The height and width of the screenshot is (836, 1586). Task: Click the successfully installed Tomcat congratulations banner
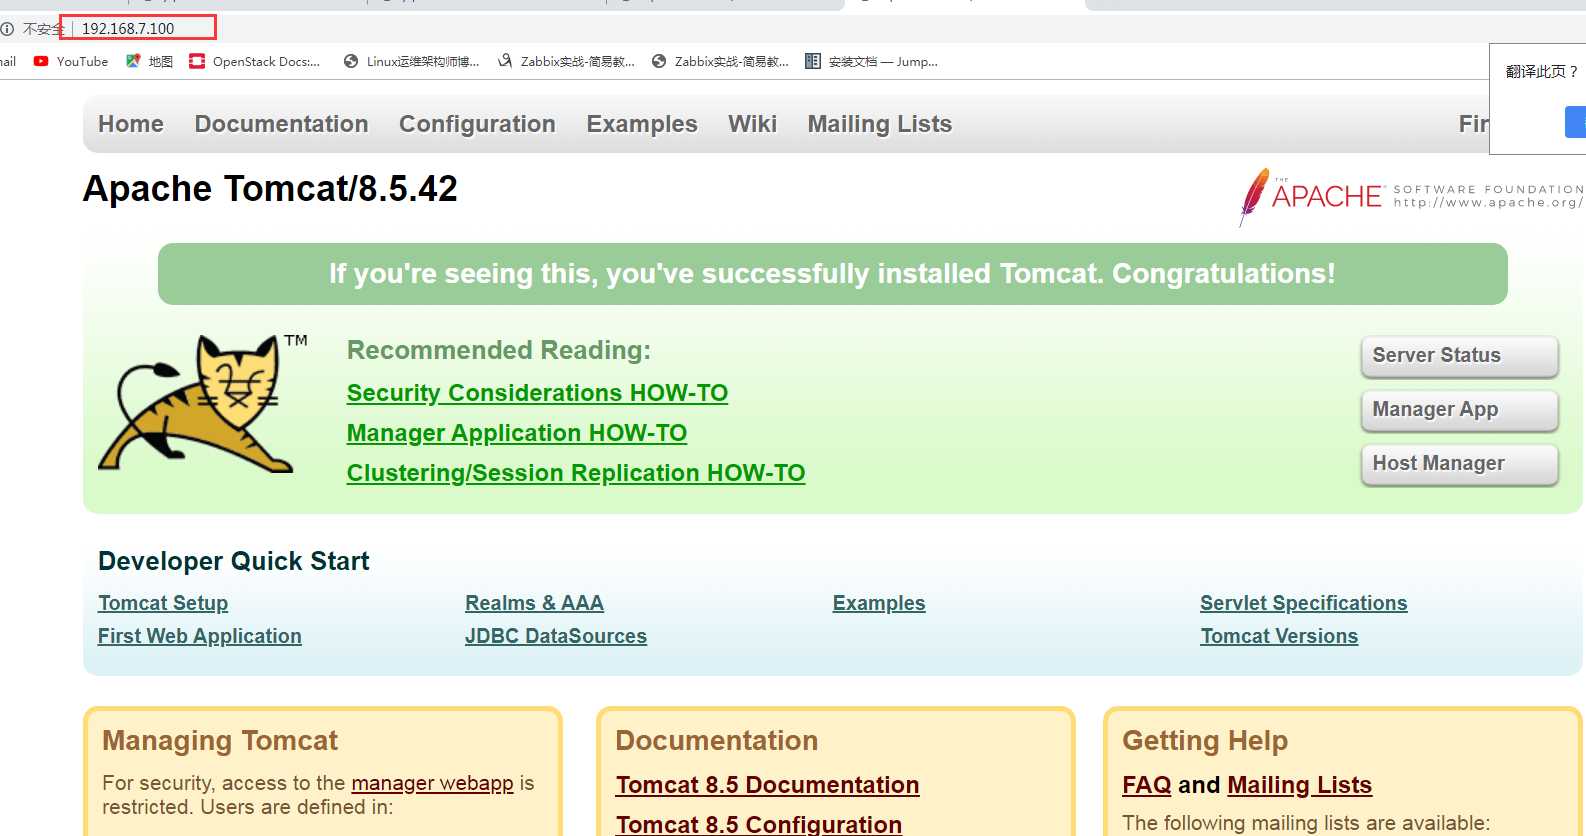[x=832, y=274]
